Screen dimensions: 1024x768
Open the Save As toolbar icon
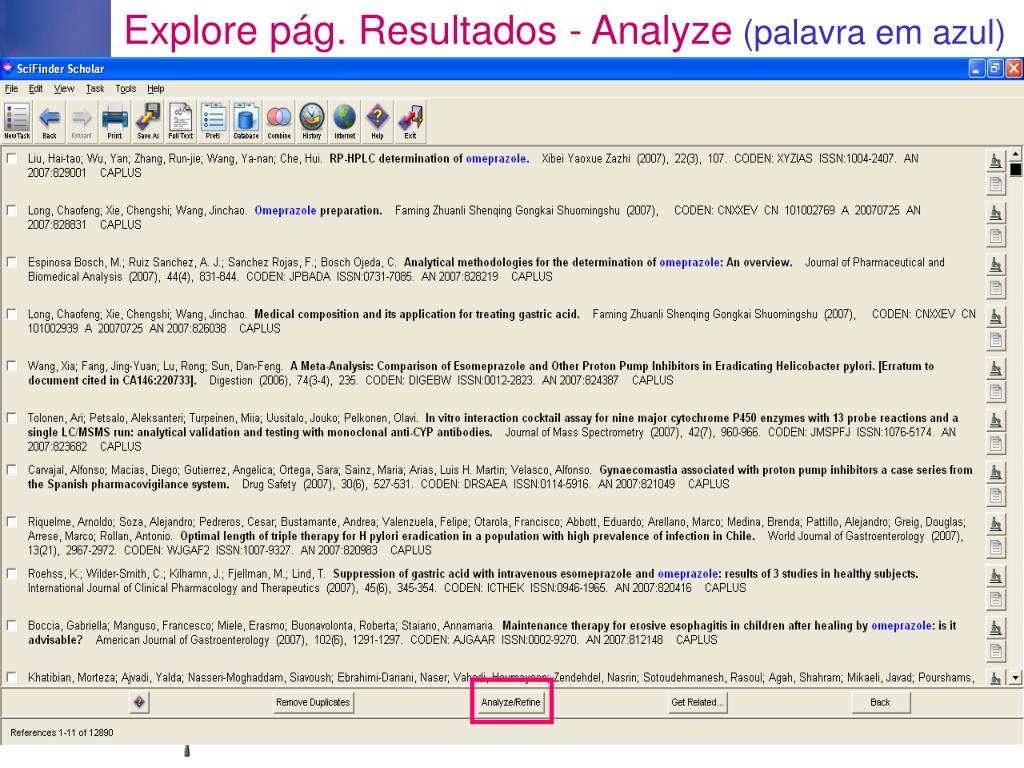pyautogui.click(x=148, y=121)
